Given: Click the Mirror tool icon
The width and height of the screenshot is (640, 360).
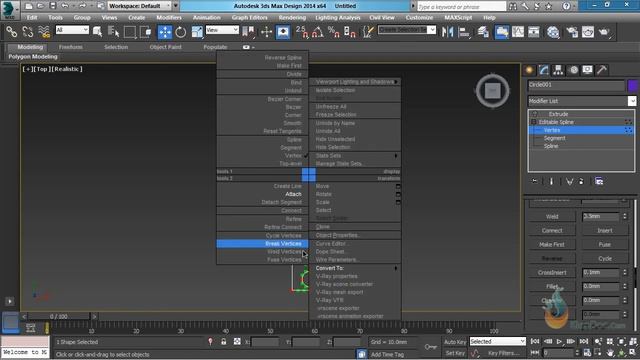Looking at the screenshot, I should pos(447,32).
